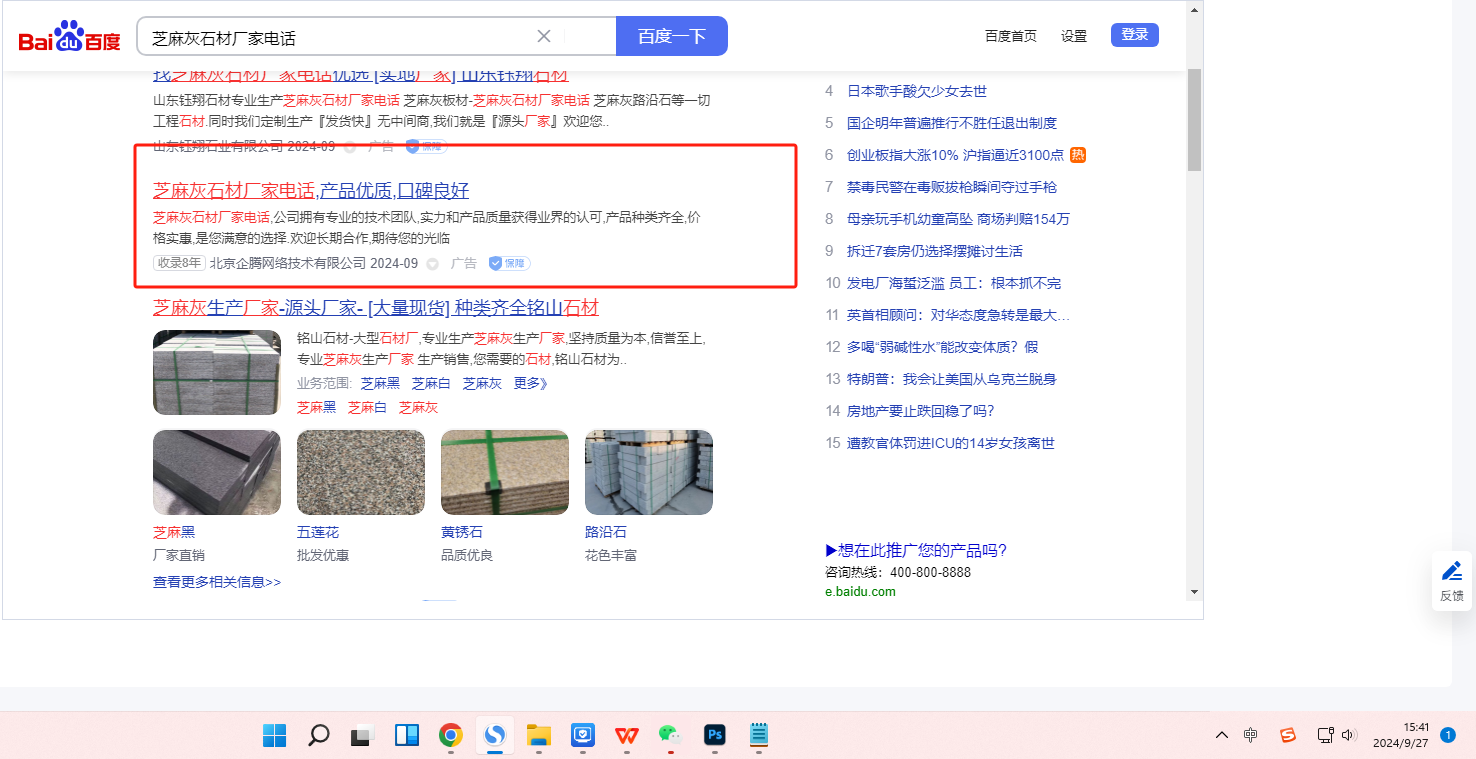Open hot search 母亲玩手机幼童坠 商场判赔154万

click(958, 219)
